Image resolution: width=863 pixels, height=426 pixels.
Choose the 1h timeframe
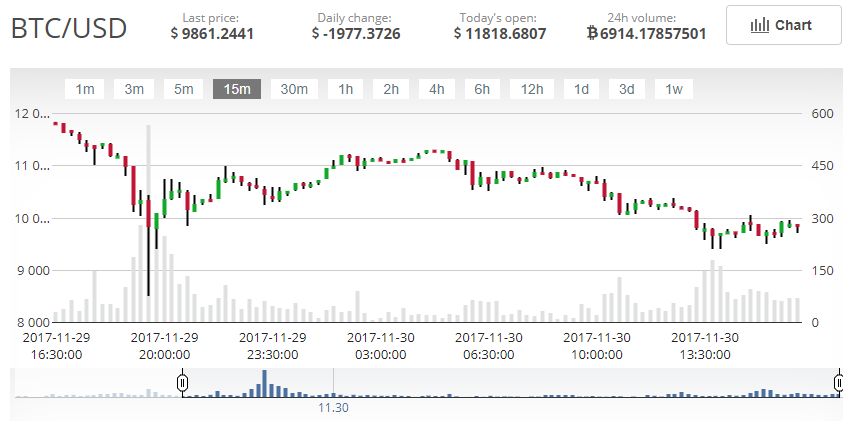(345, 89)
